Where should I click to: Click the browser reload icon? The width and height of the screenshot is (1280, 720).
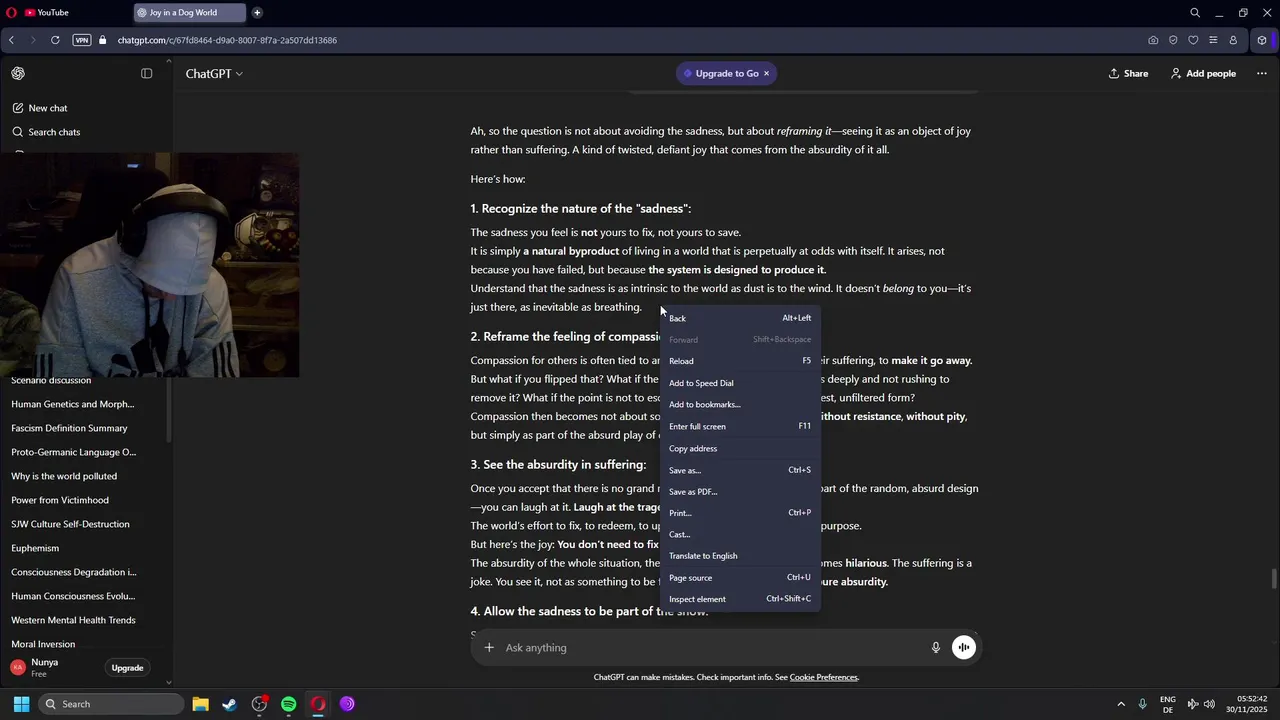(x=55, y=40)
